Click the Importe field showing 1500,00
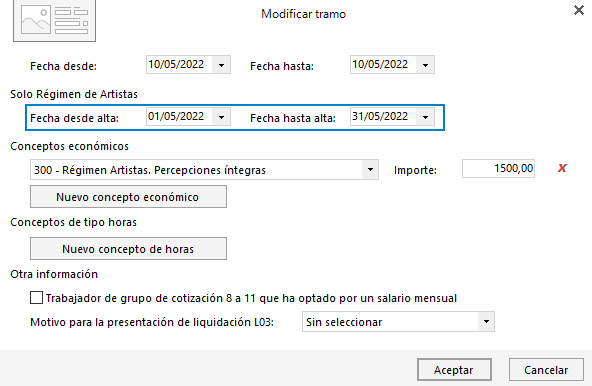Screen dimensions: 592x386 pos(498,168)
